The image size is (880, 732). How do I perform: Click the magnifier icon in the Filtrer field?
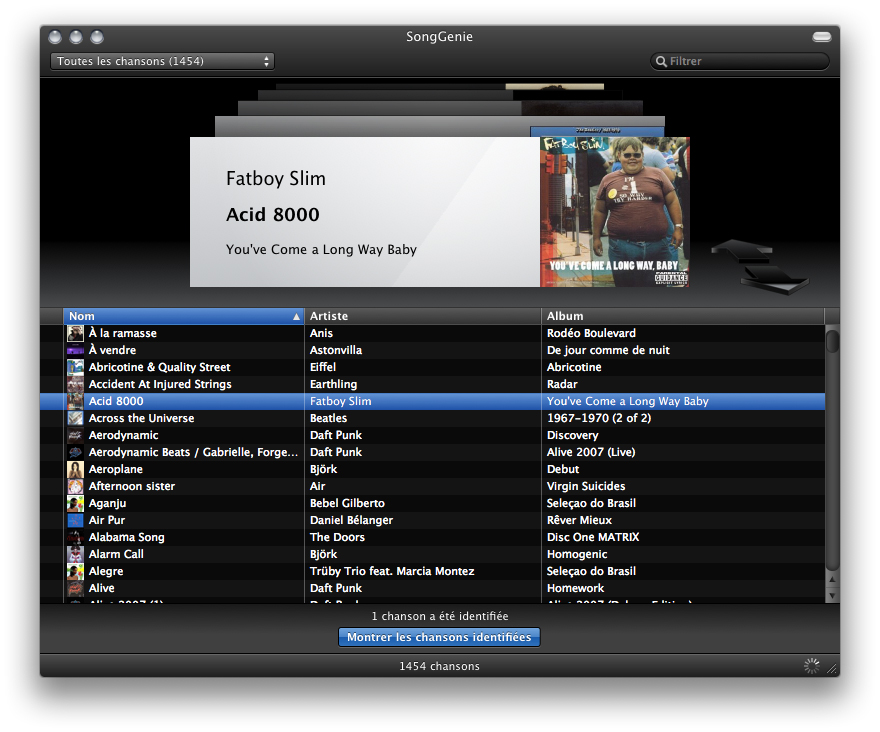pyautogui.click(x=662, y=61)
